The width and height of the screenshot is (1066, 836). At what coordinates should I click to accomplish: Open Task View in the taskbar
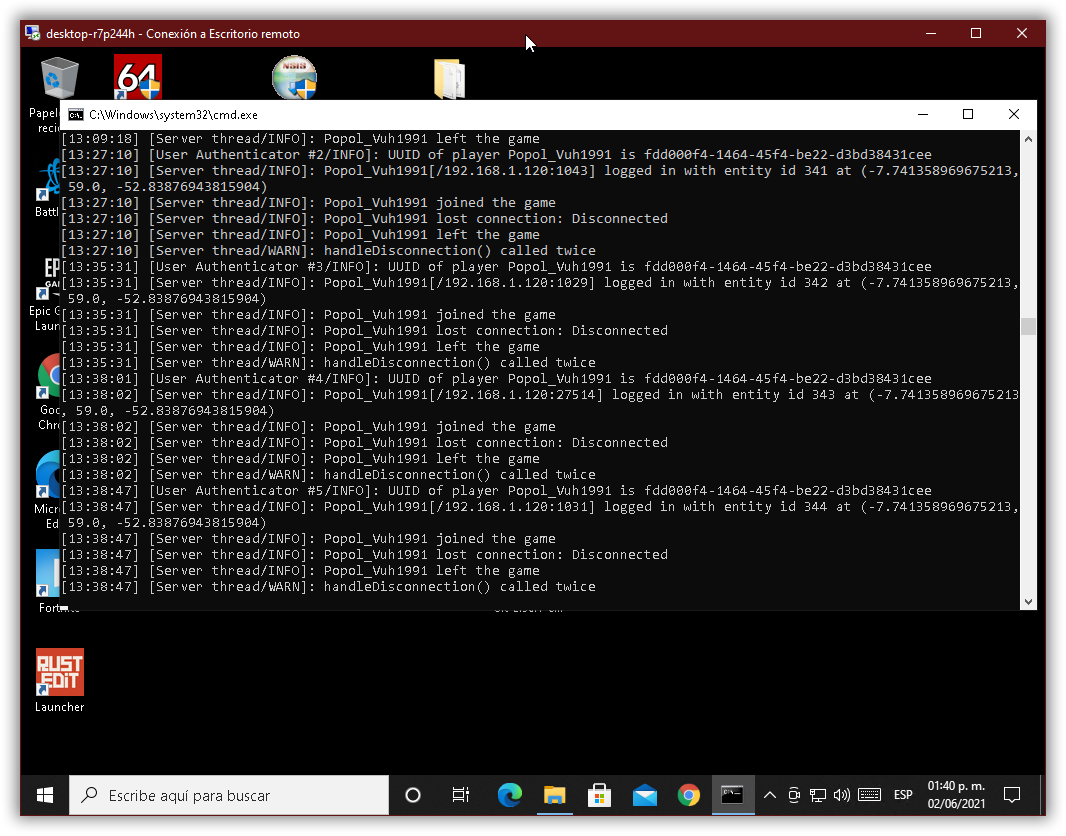point(461,795)
